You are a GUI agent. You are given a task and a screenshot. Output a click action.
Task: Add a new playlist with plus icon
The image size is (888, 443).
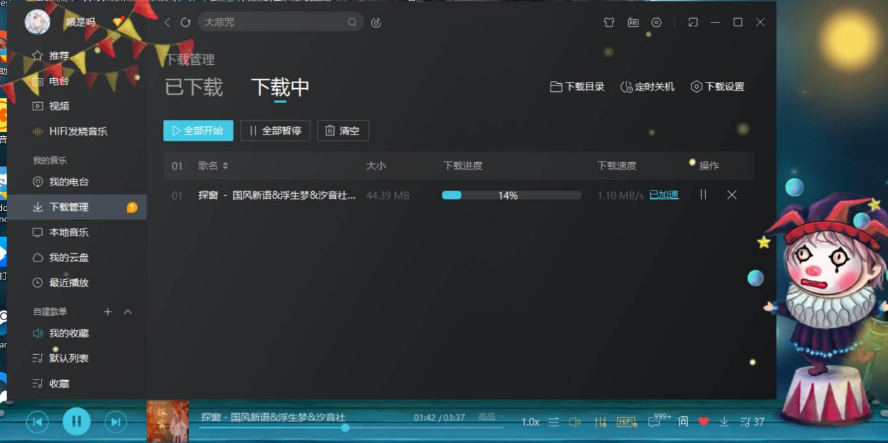(x=108, y=312)
